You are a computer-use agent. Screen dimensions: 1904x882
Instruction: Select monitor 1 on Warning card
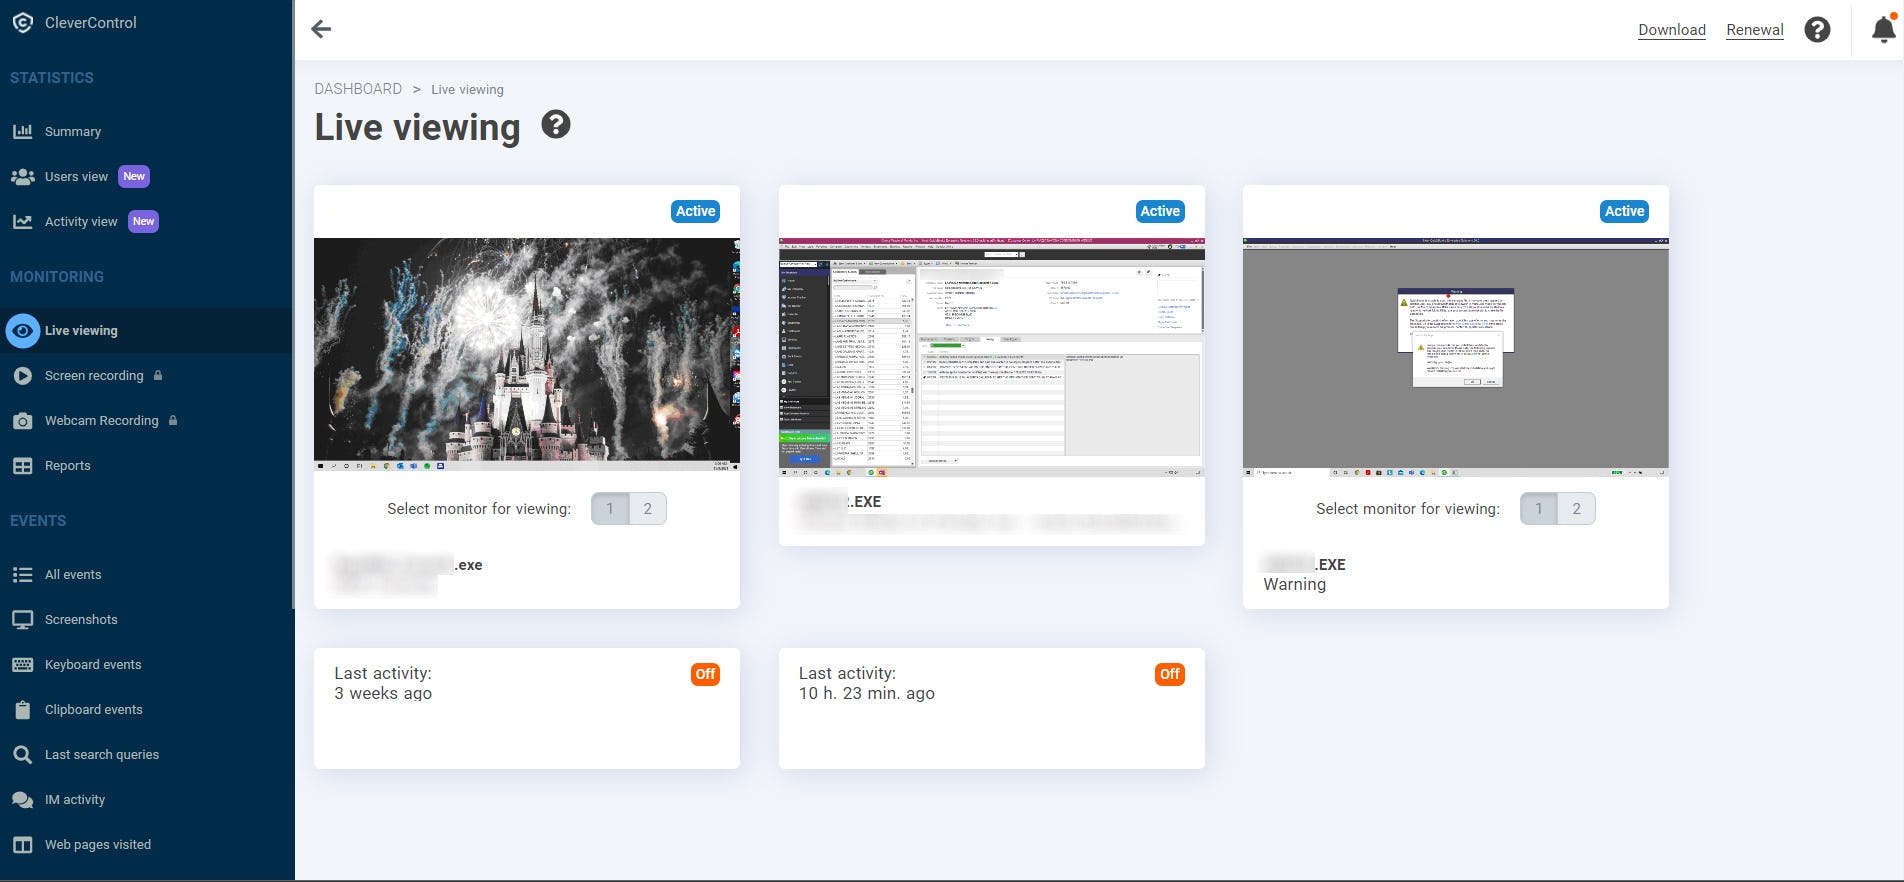(x=1539, y=509)
